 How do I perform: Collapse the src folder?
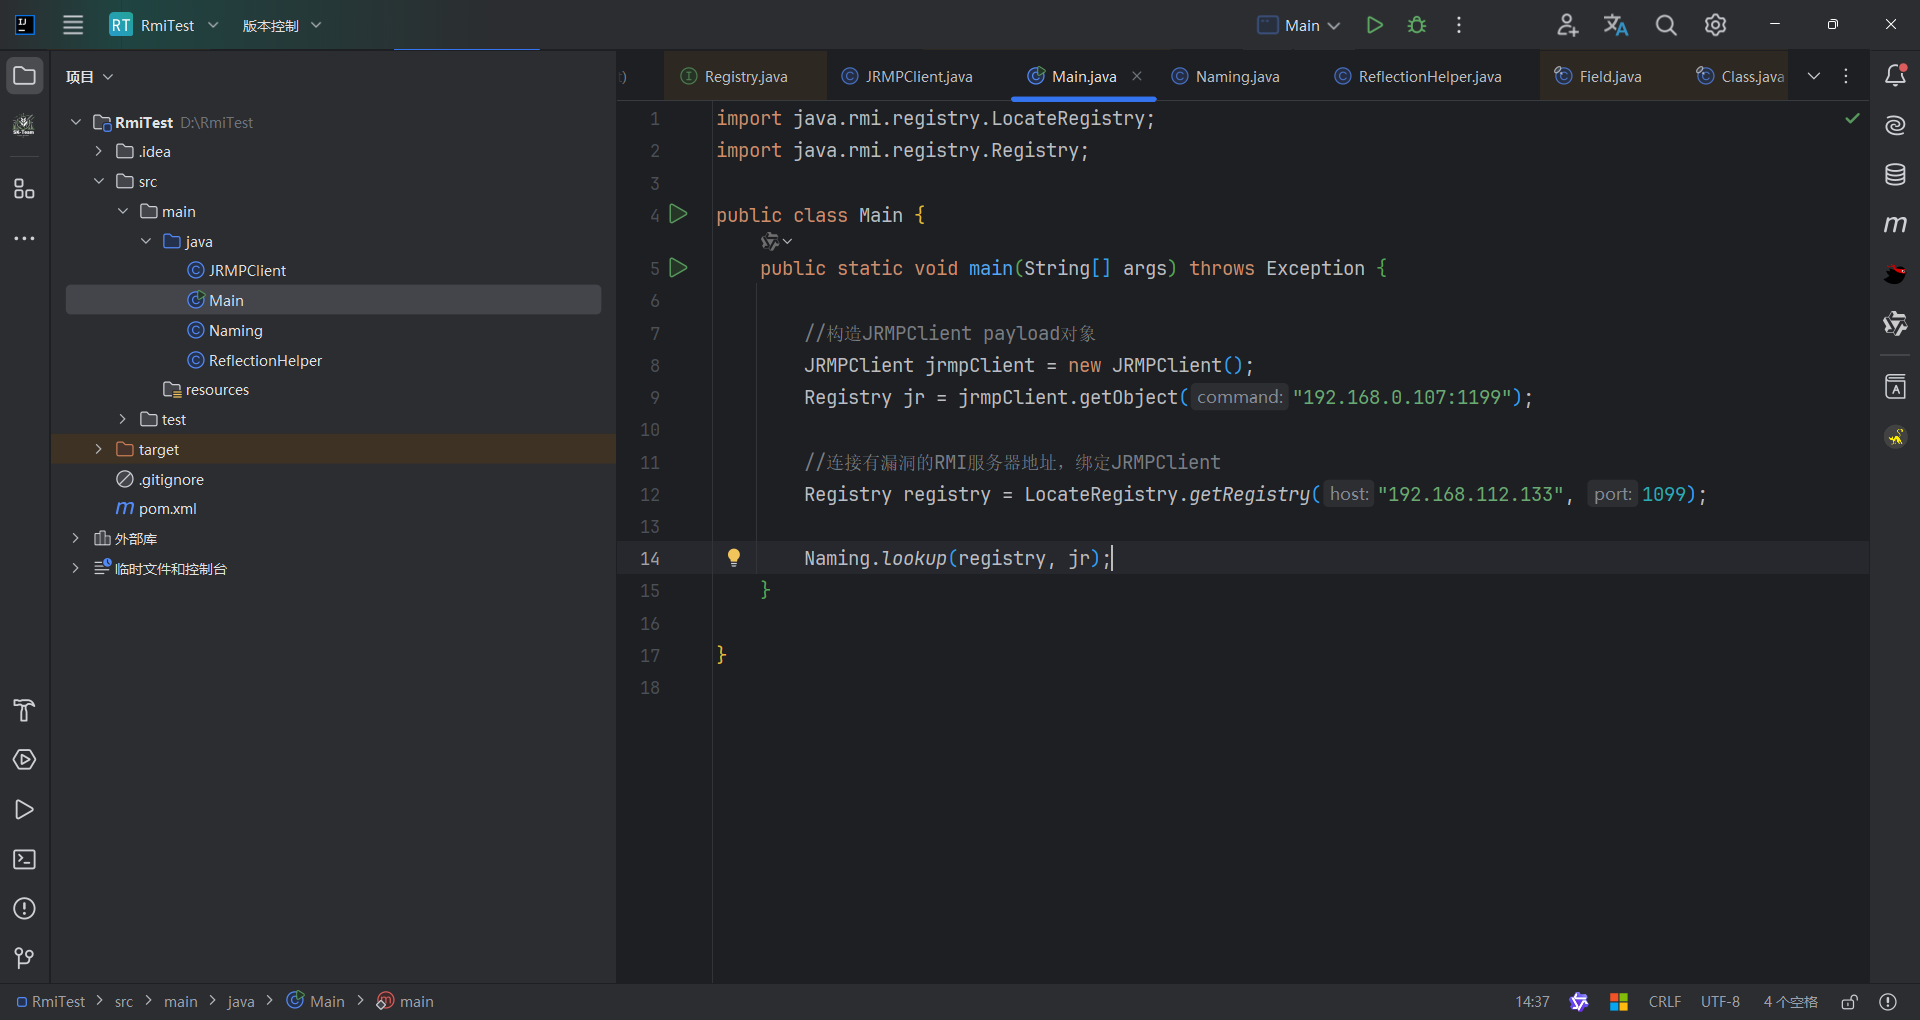[98, 181]
